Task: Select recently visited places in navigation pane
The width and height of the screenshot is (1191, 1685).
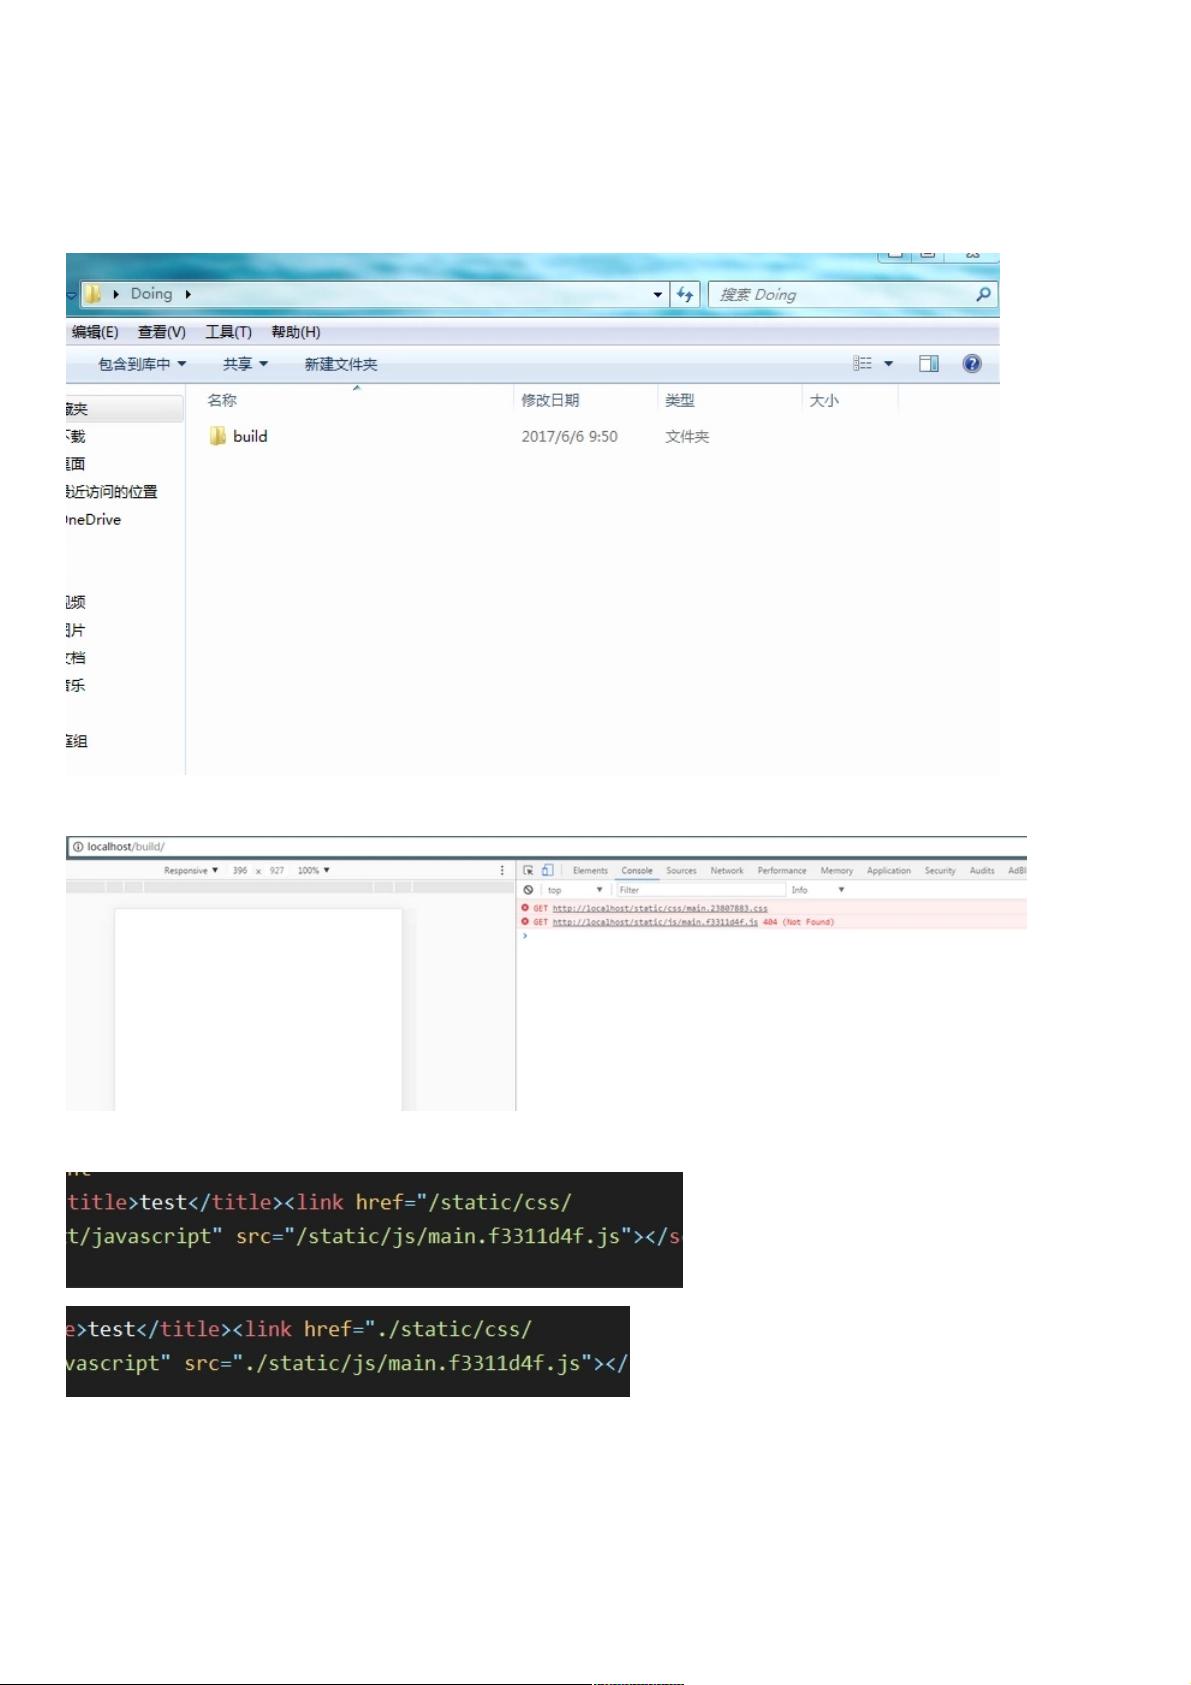Action: 111,492
